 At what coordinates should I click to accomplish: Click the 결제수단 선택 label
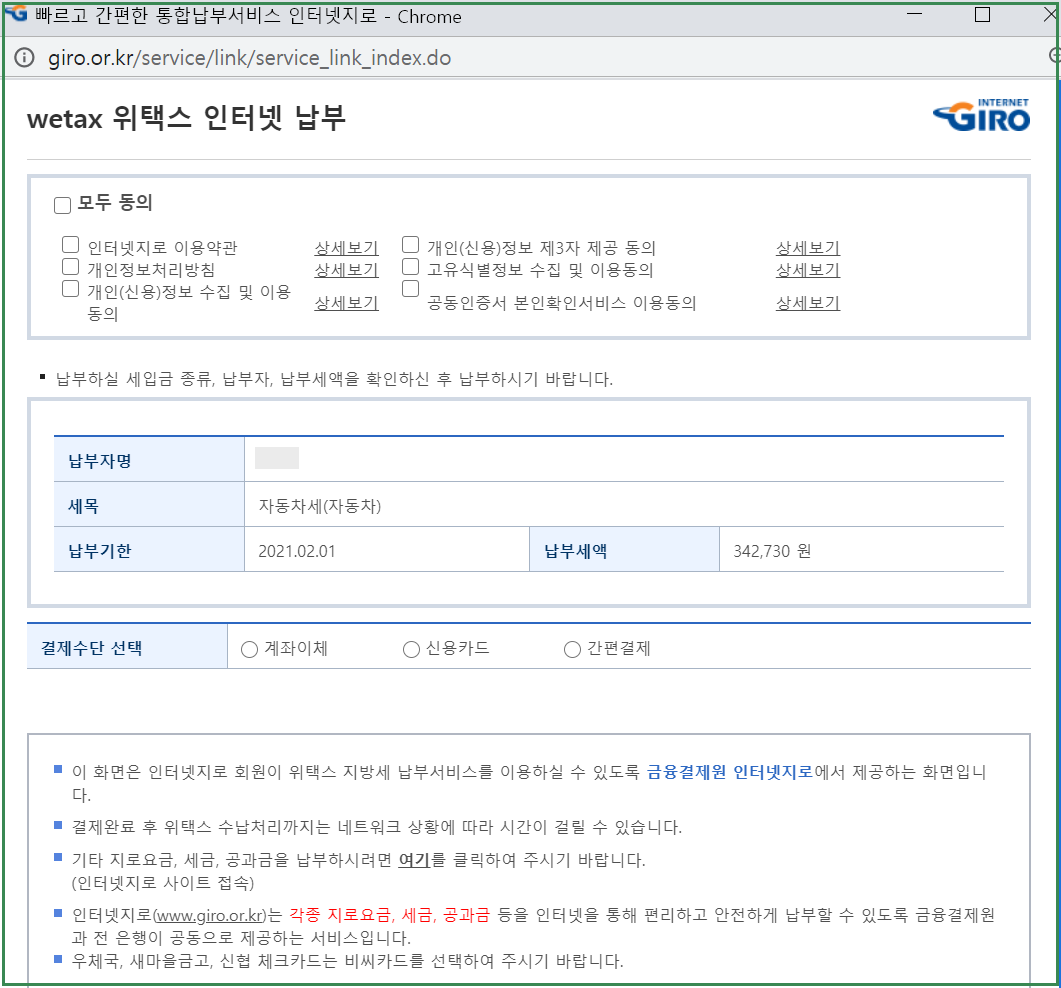click(x=91, y=648)
